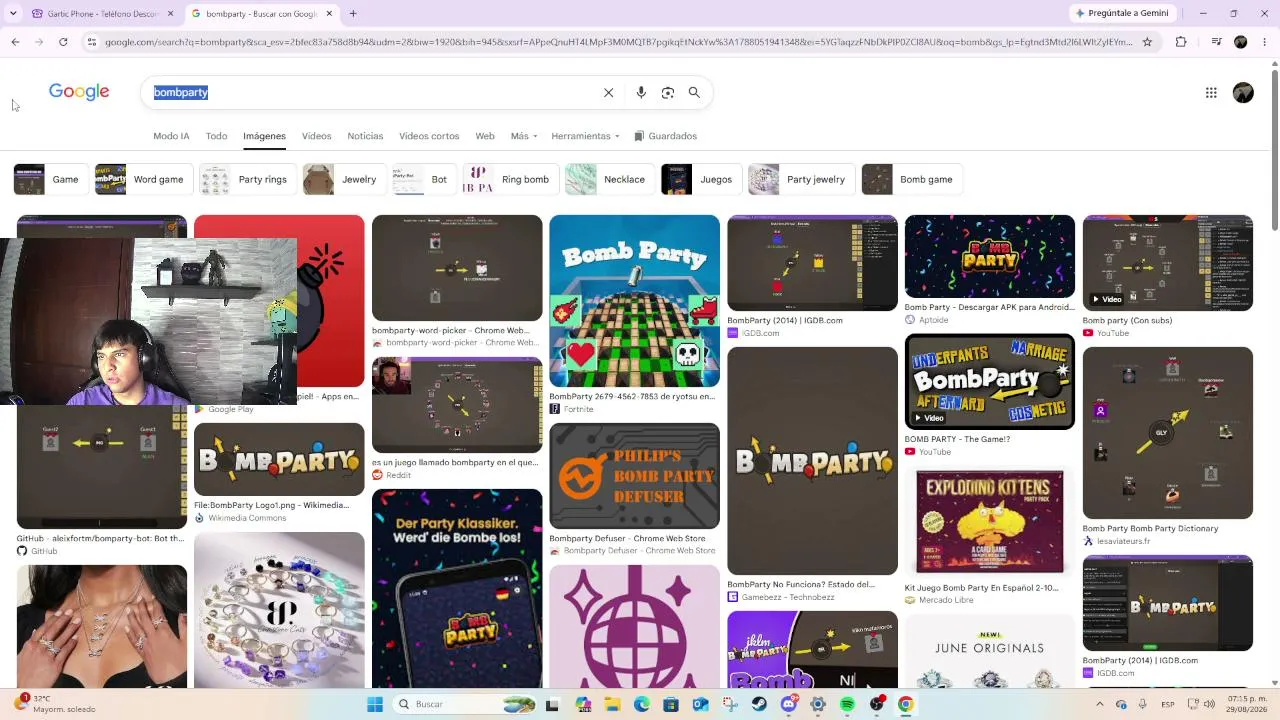Open the Wikimedia BombParty Logo thumbnail
This screenshot has width=1280, height=720.
279,460
